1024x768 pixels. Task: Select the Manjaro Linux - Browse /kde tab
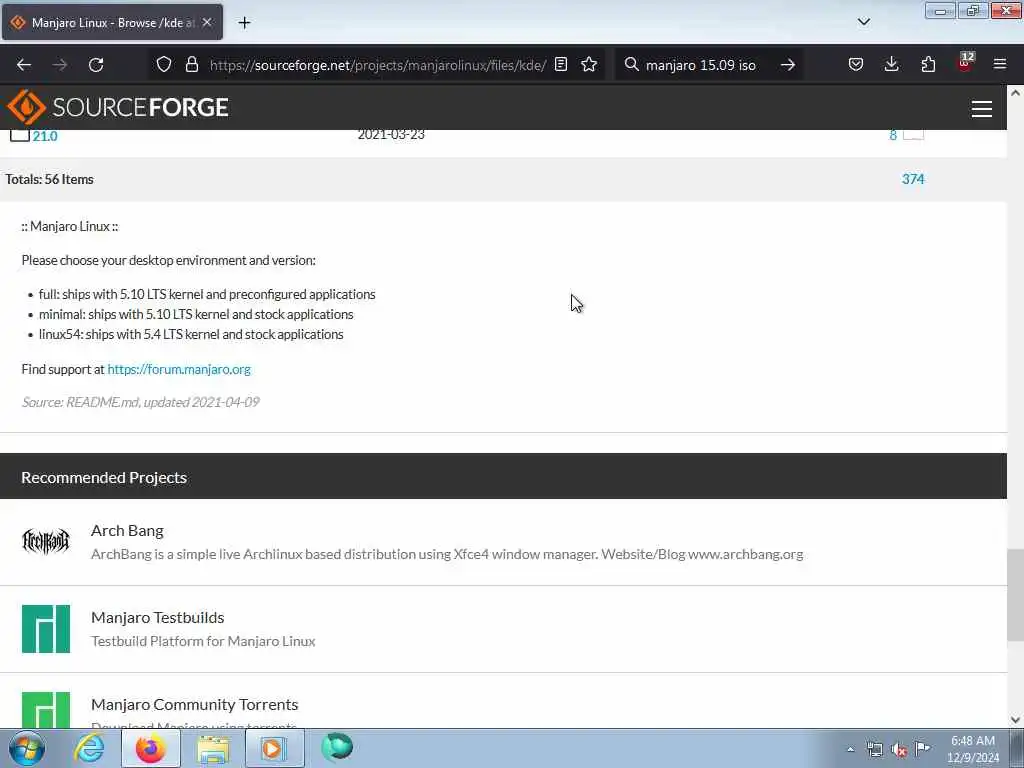pos(112,22)
